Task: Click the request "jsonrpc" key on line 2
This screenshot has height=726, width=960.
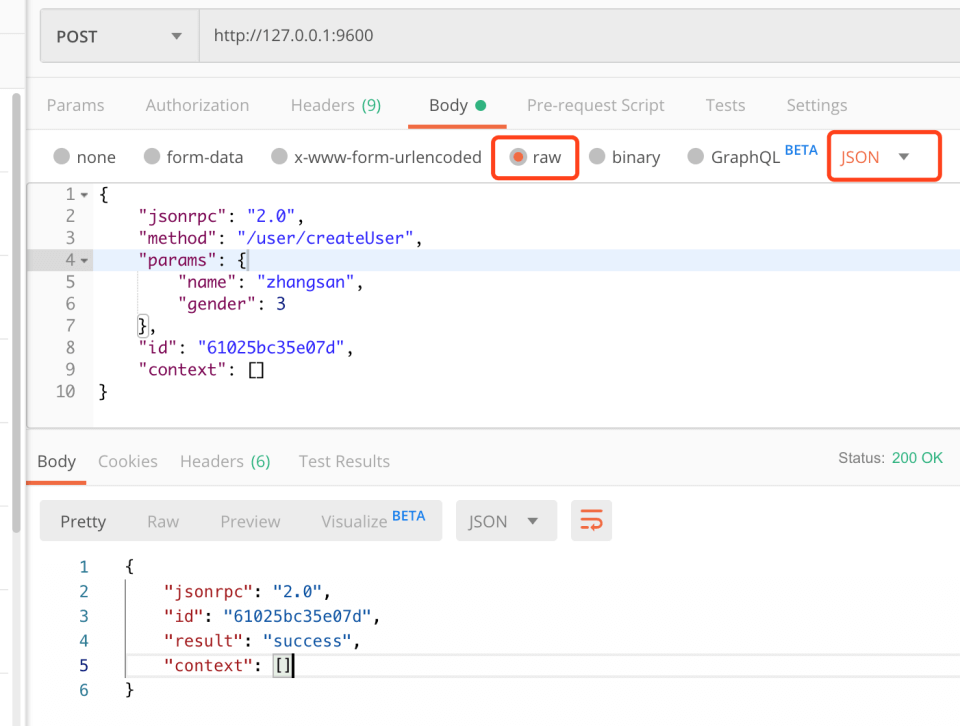Action: coord(182,217)
